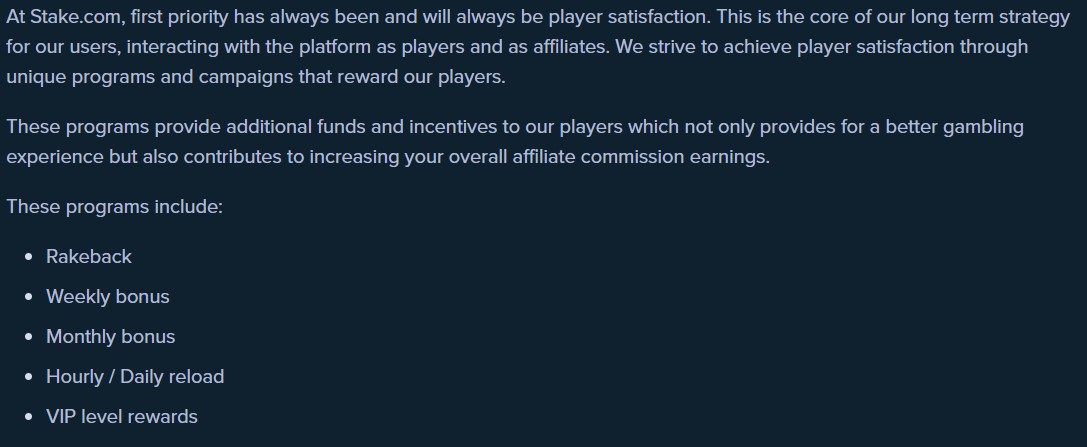This screenshot has height=447, width=1087.
Task: Click the word 'experience' starting second paragraph line
Action: tap(55, 157)
